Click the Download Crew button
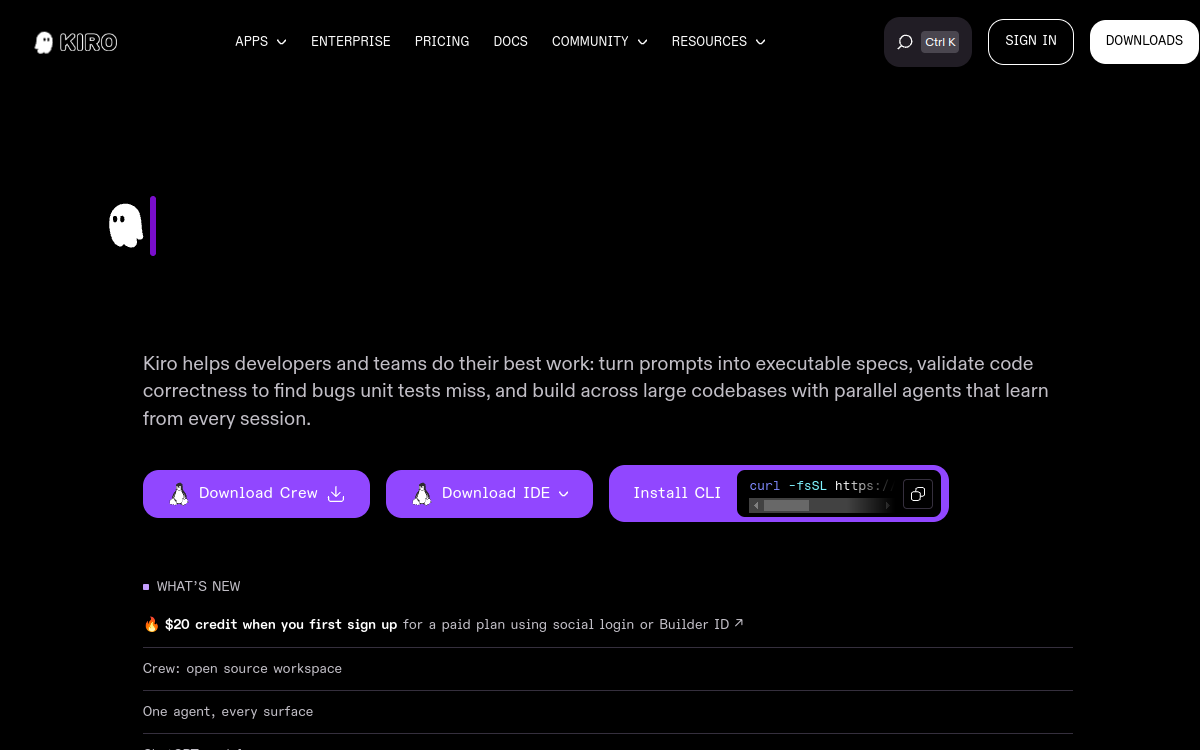The width and height of the screenshot is (1200, 750). [x=256, y=494]
